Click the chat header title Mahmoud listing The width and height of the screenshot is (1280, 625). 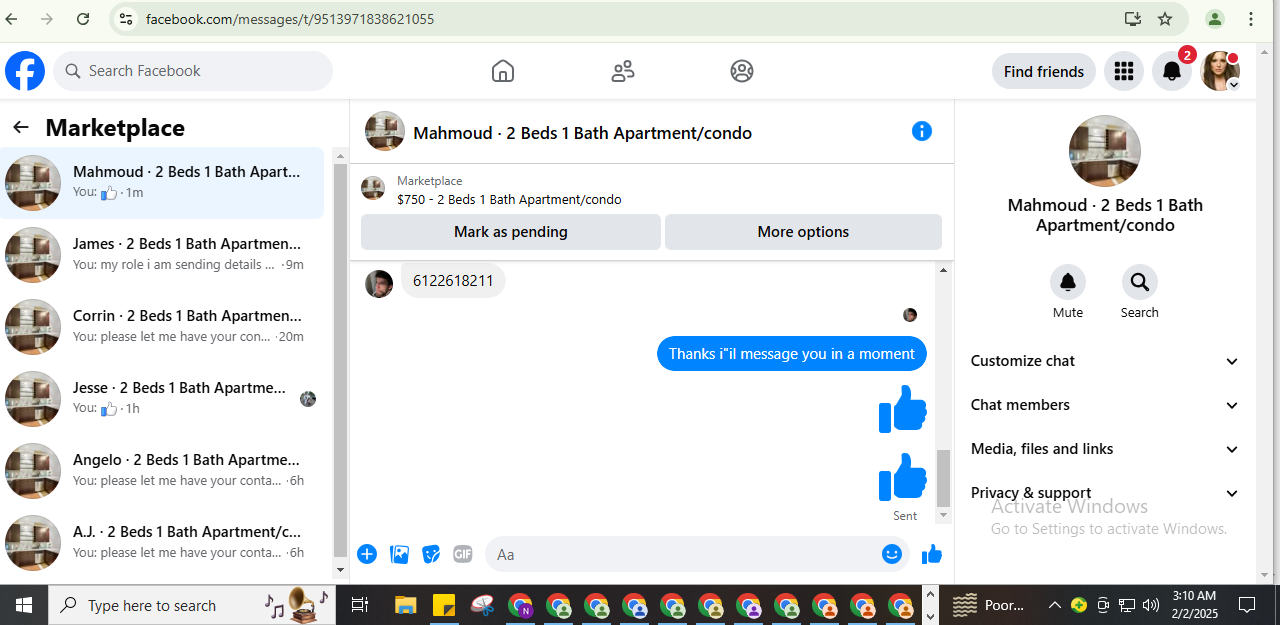[x=583, y=133]
